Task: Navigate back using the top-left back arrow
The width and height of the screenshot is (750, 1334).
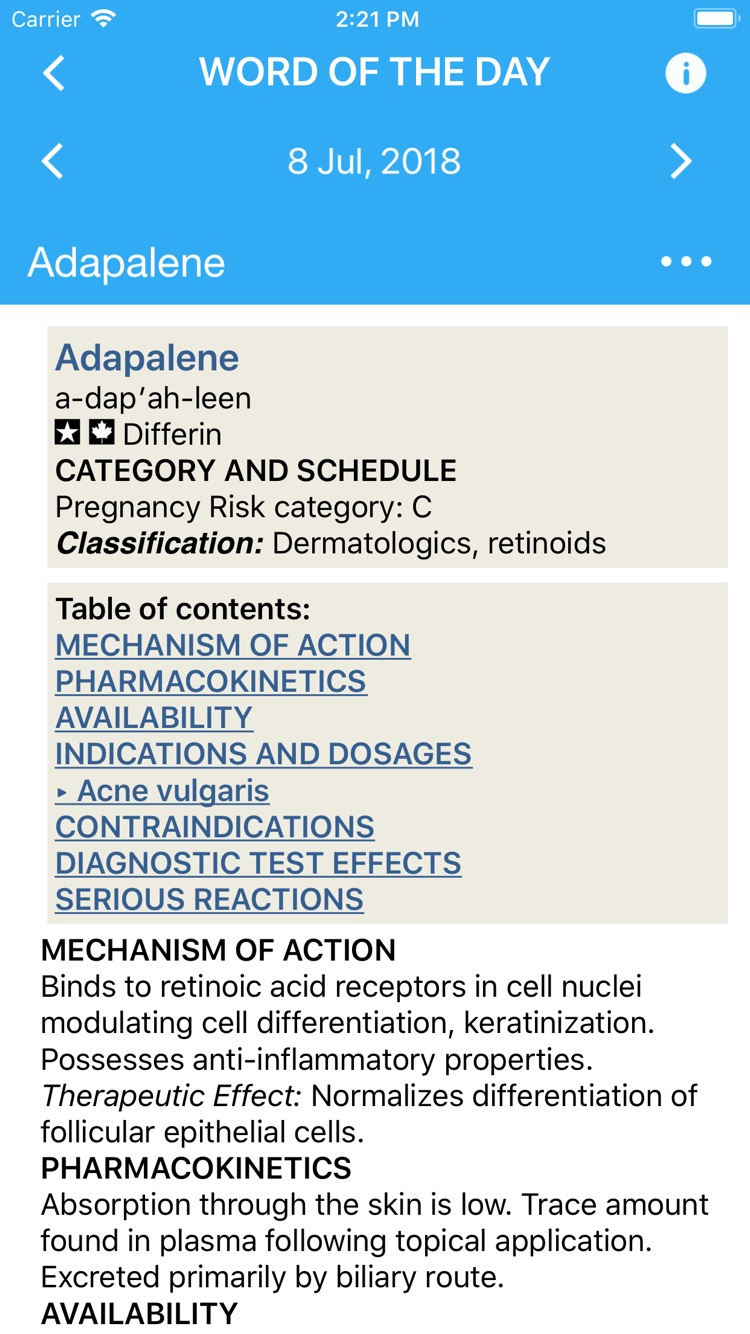Action: pos(53,71)
